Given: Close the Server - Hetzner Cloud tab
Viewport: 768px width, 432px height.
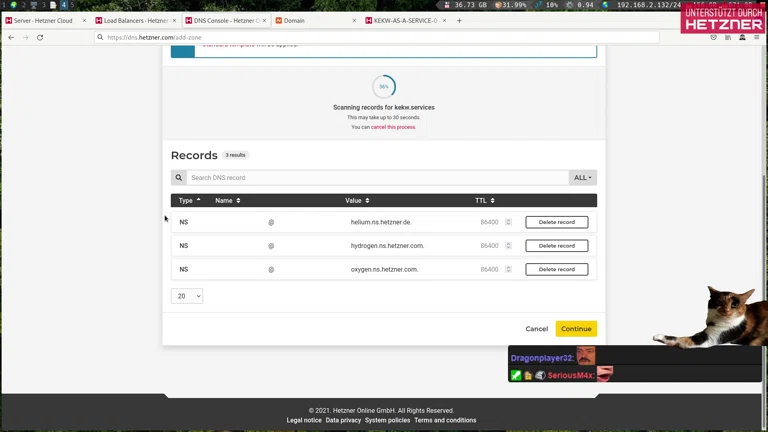Looking at the screenshot, I should [x=84, y=21].
